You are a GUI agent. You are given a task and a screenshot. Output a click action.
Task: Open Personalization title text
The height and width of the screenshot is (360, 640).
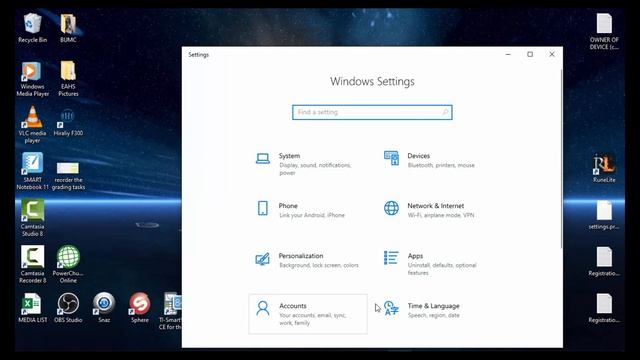click(x=301, y=256)
